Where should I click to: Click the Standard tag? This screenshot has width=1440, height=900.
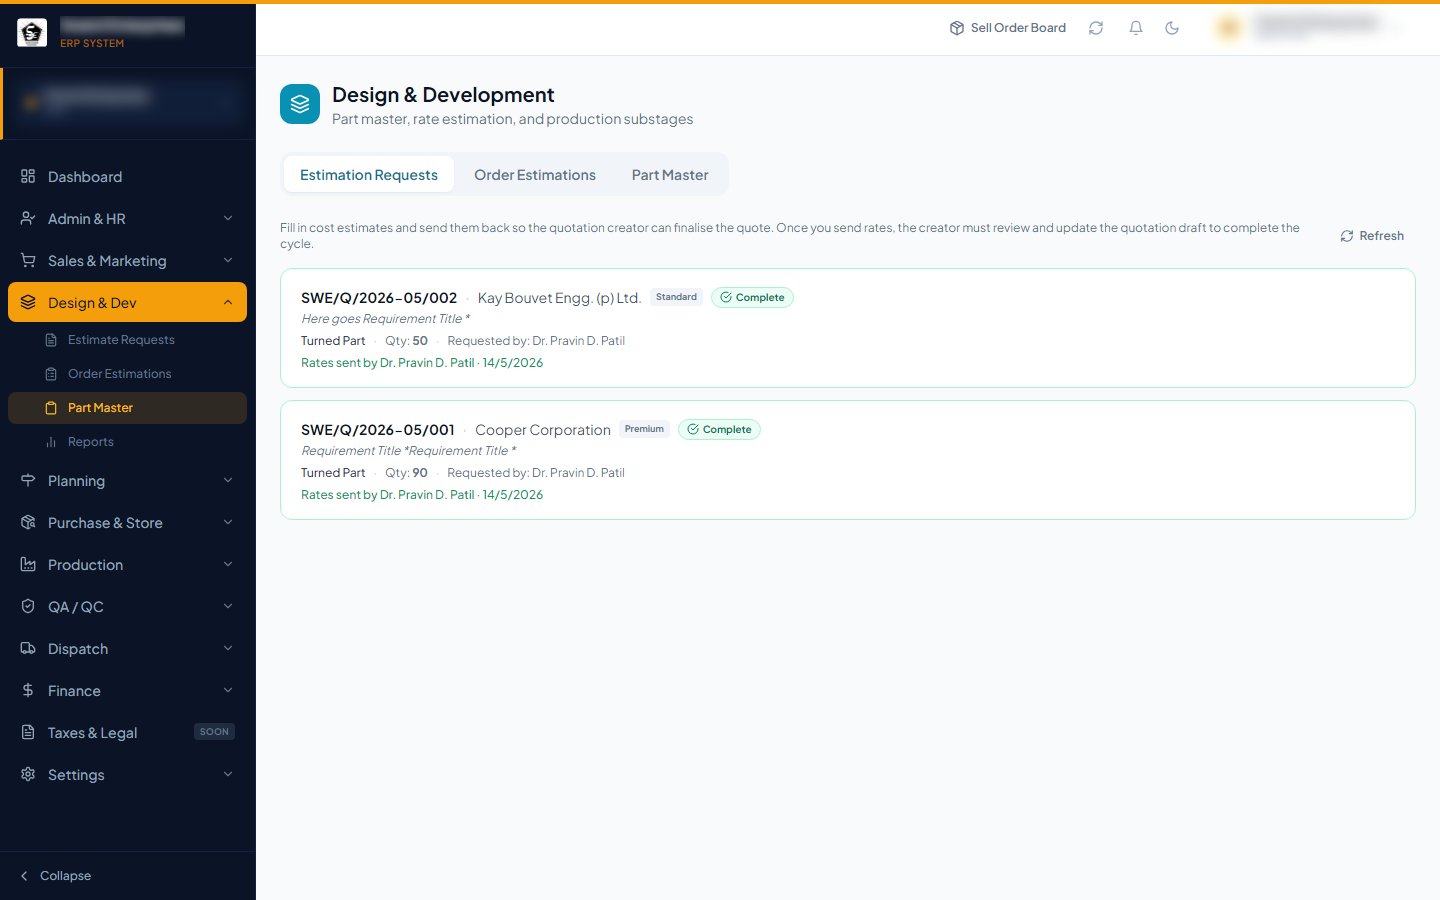(676, 297)
